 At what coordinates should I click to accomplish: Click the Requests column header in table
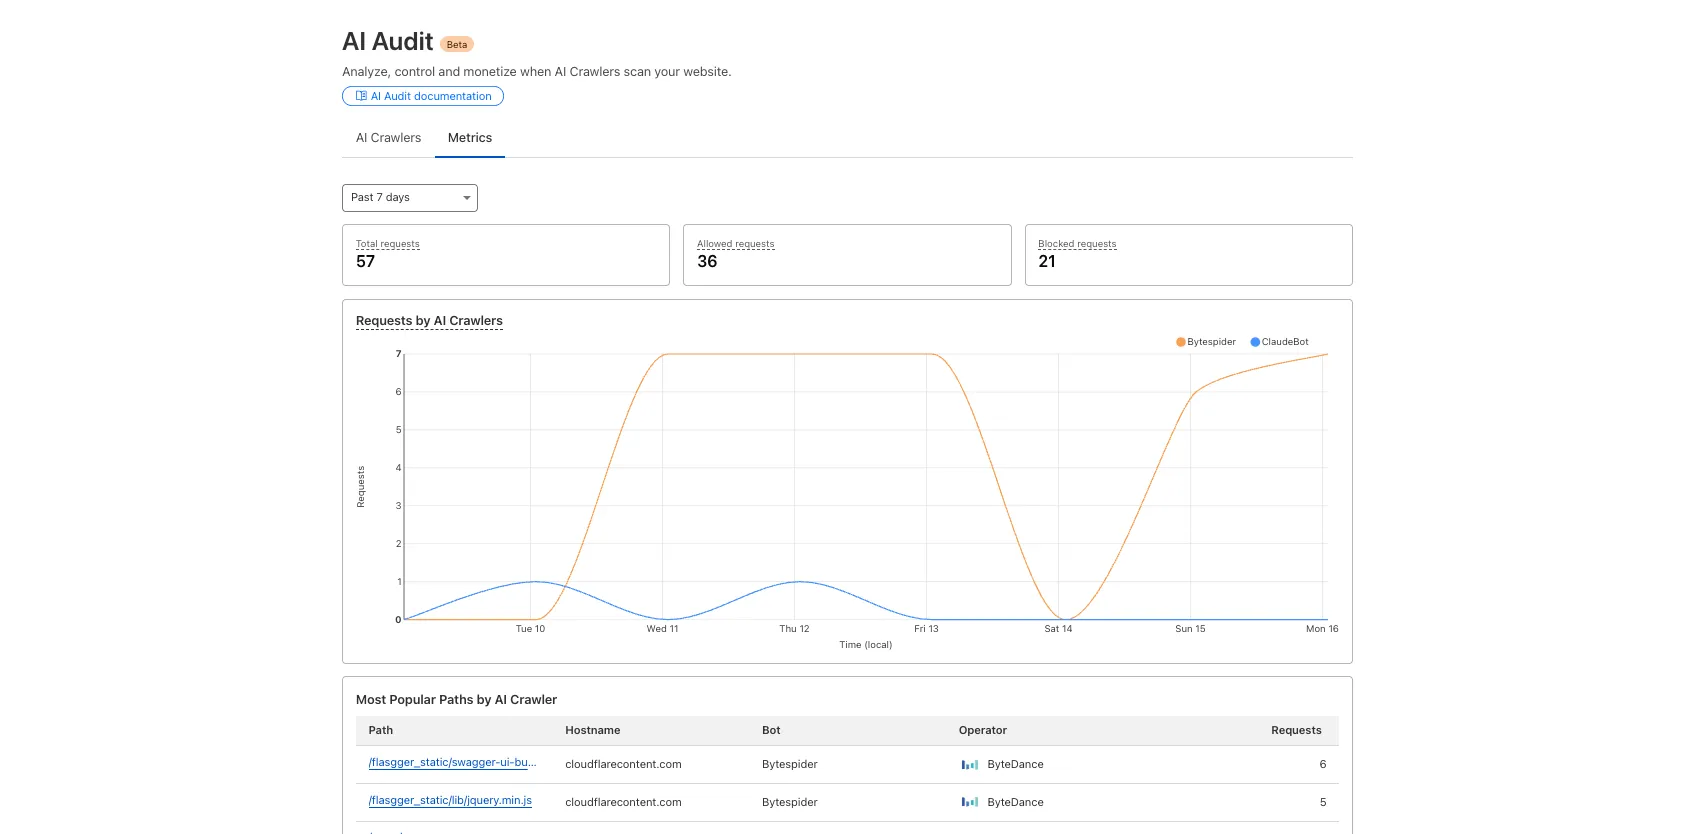(x=1295, y=731)
